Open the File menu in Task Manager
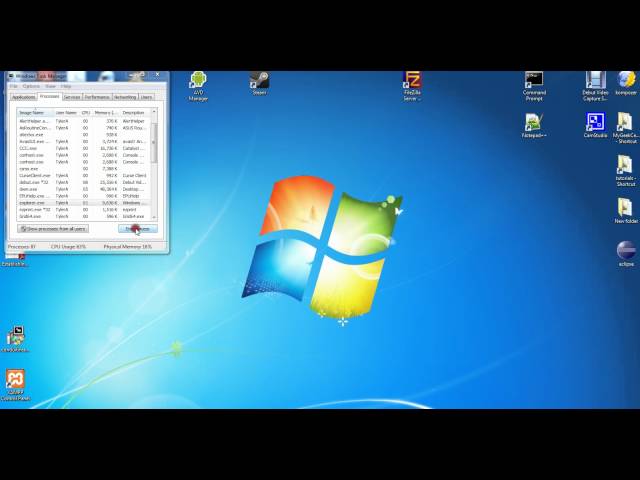This screenshot has width=640, height=480. click(13, 86)
